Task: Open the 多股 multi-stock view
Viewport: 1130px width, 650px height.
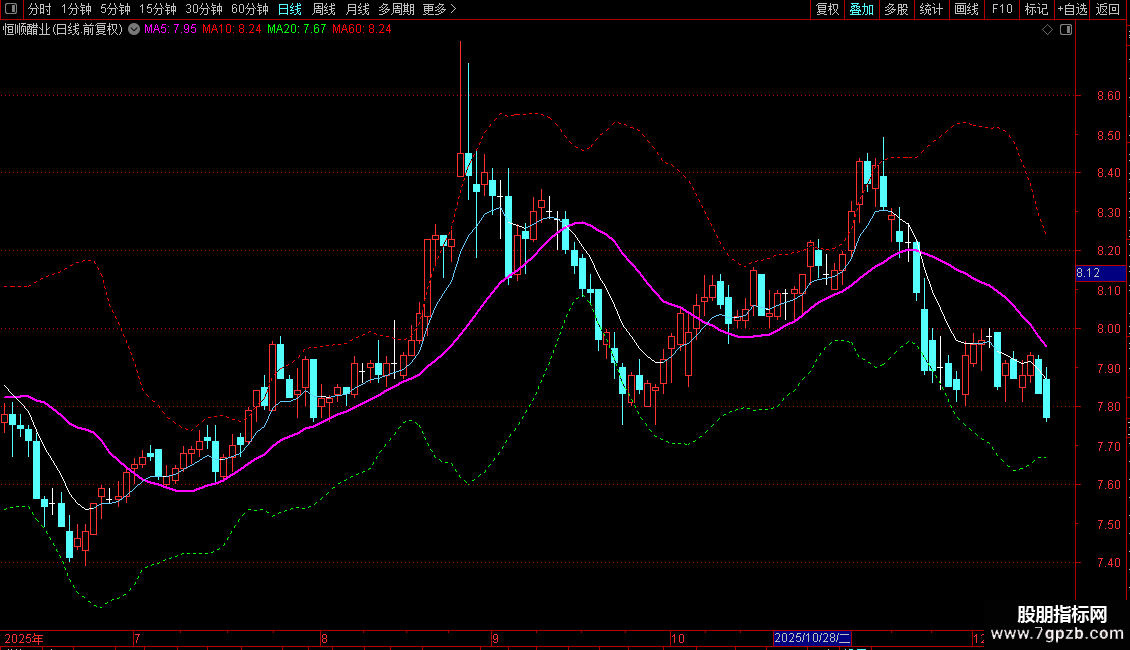Action: pos(896,9)
